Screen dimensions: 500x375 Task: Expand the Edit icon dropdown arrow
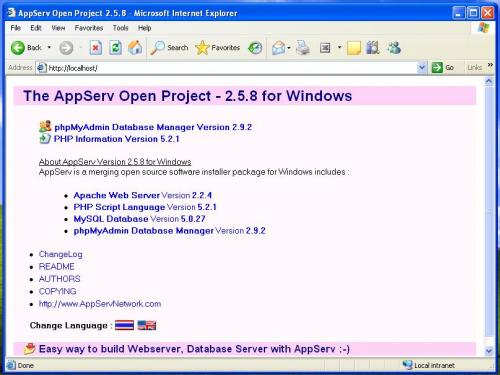pyautogui.click(x=339, y=48)
